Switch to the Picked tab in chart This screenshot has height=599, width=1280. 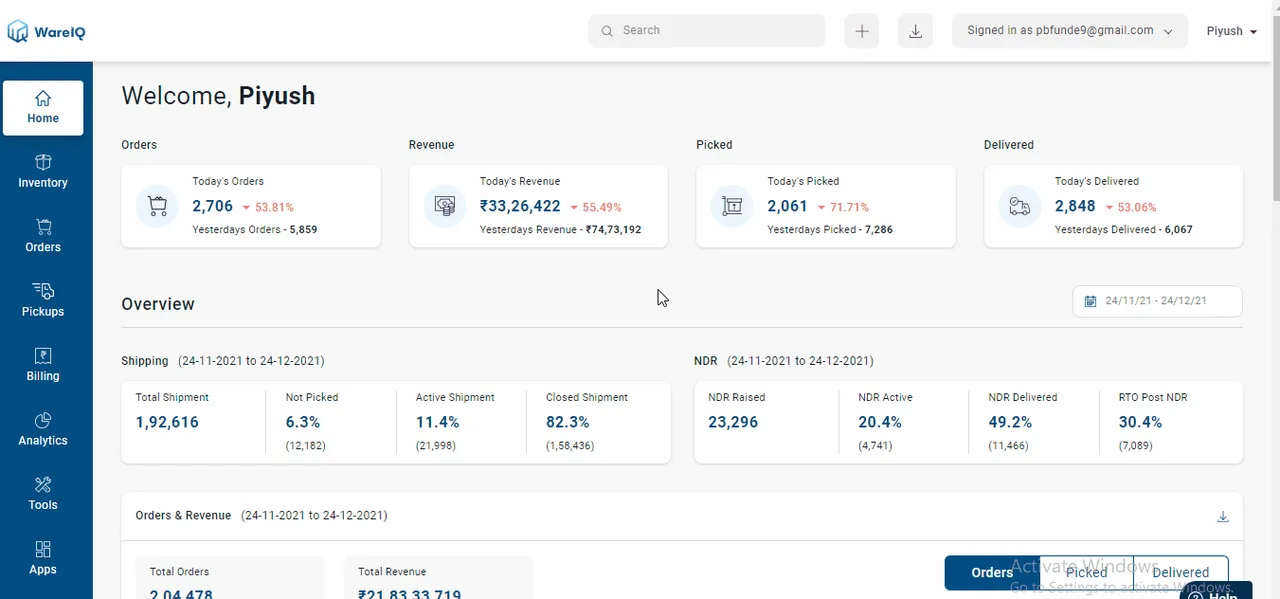click(1086, 573)
